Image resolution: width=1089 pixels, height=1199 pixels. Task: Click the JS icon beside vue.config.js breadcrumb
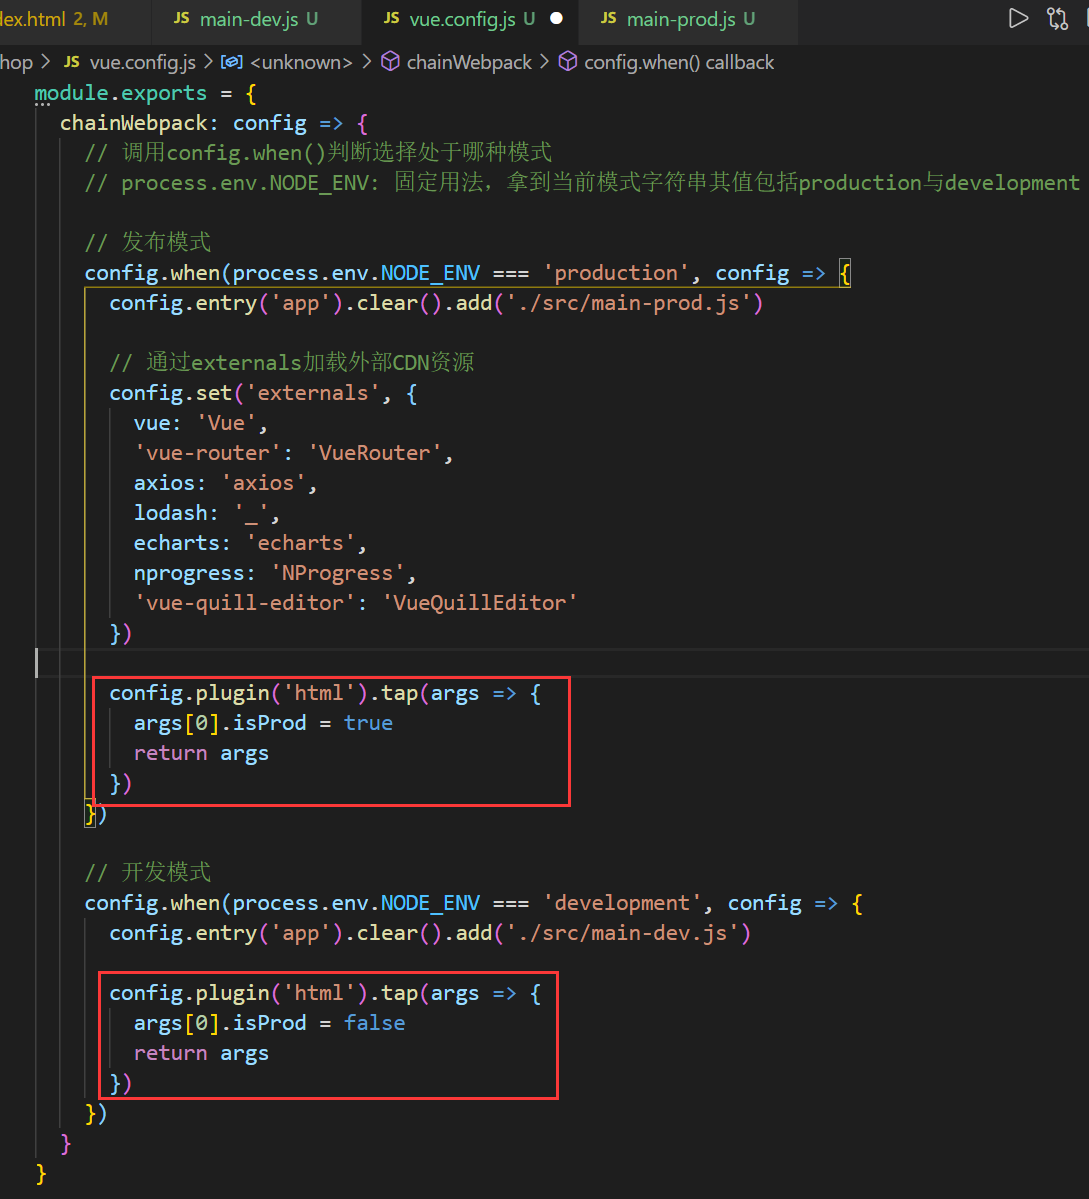[72, 62]
